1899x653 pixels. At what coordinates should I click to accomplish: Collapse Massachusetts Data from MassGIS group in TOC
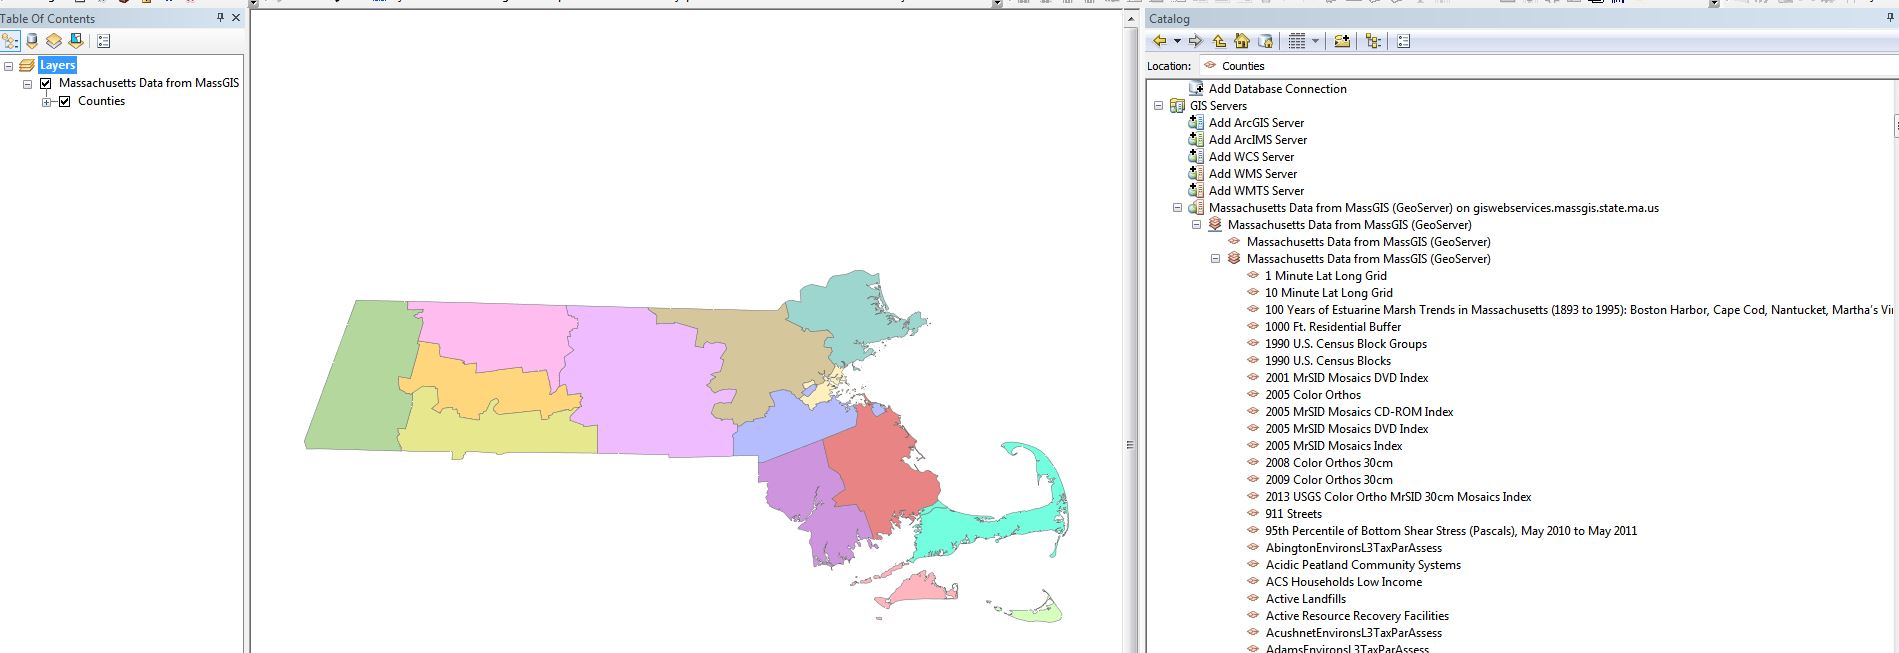28,84
